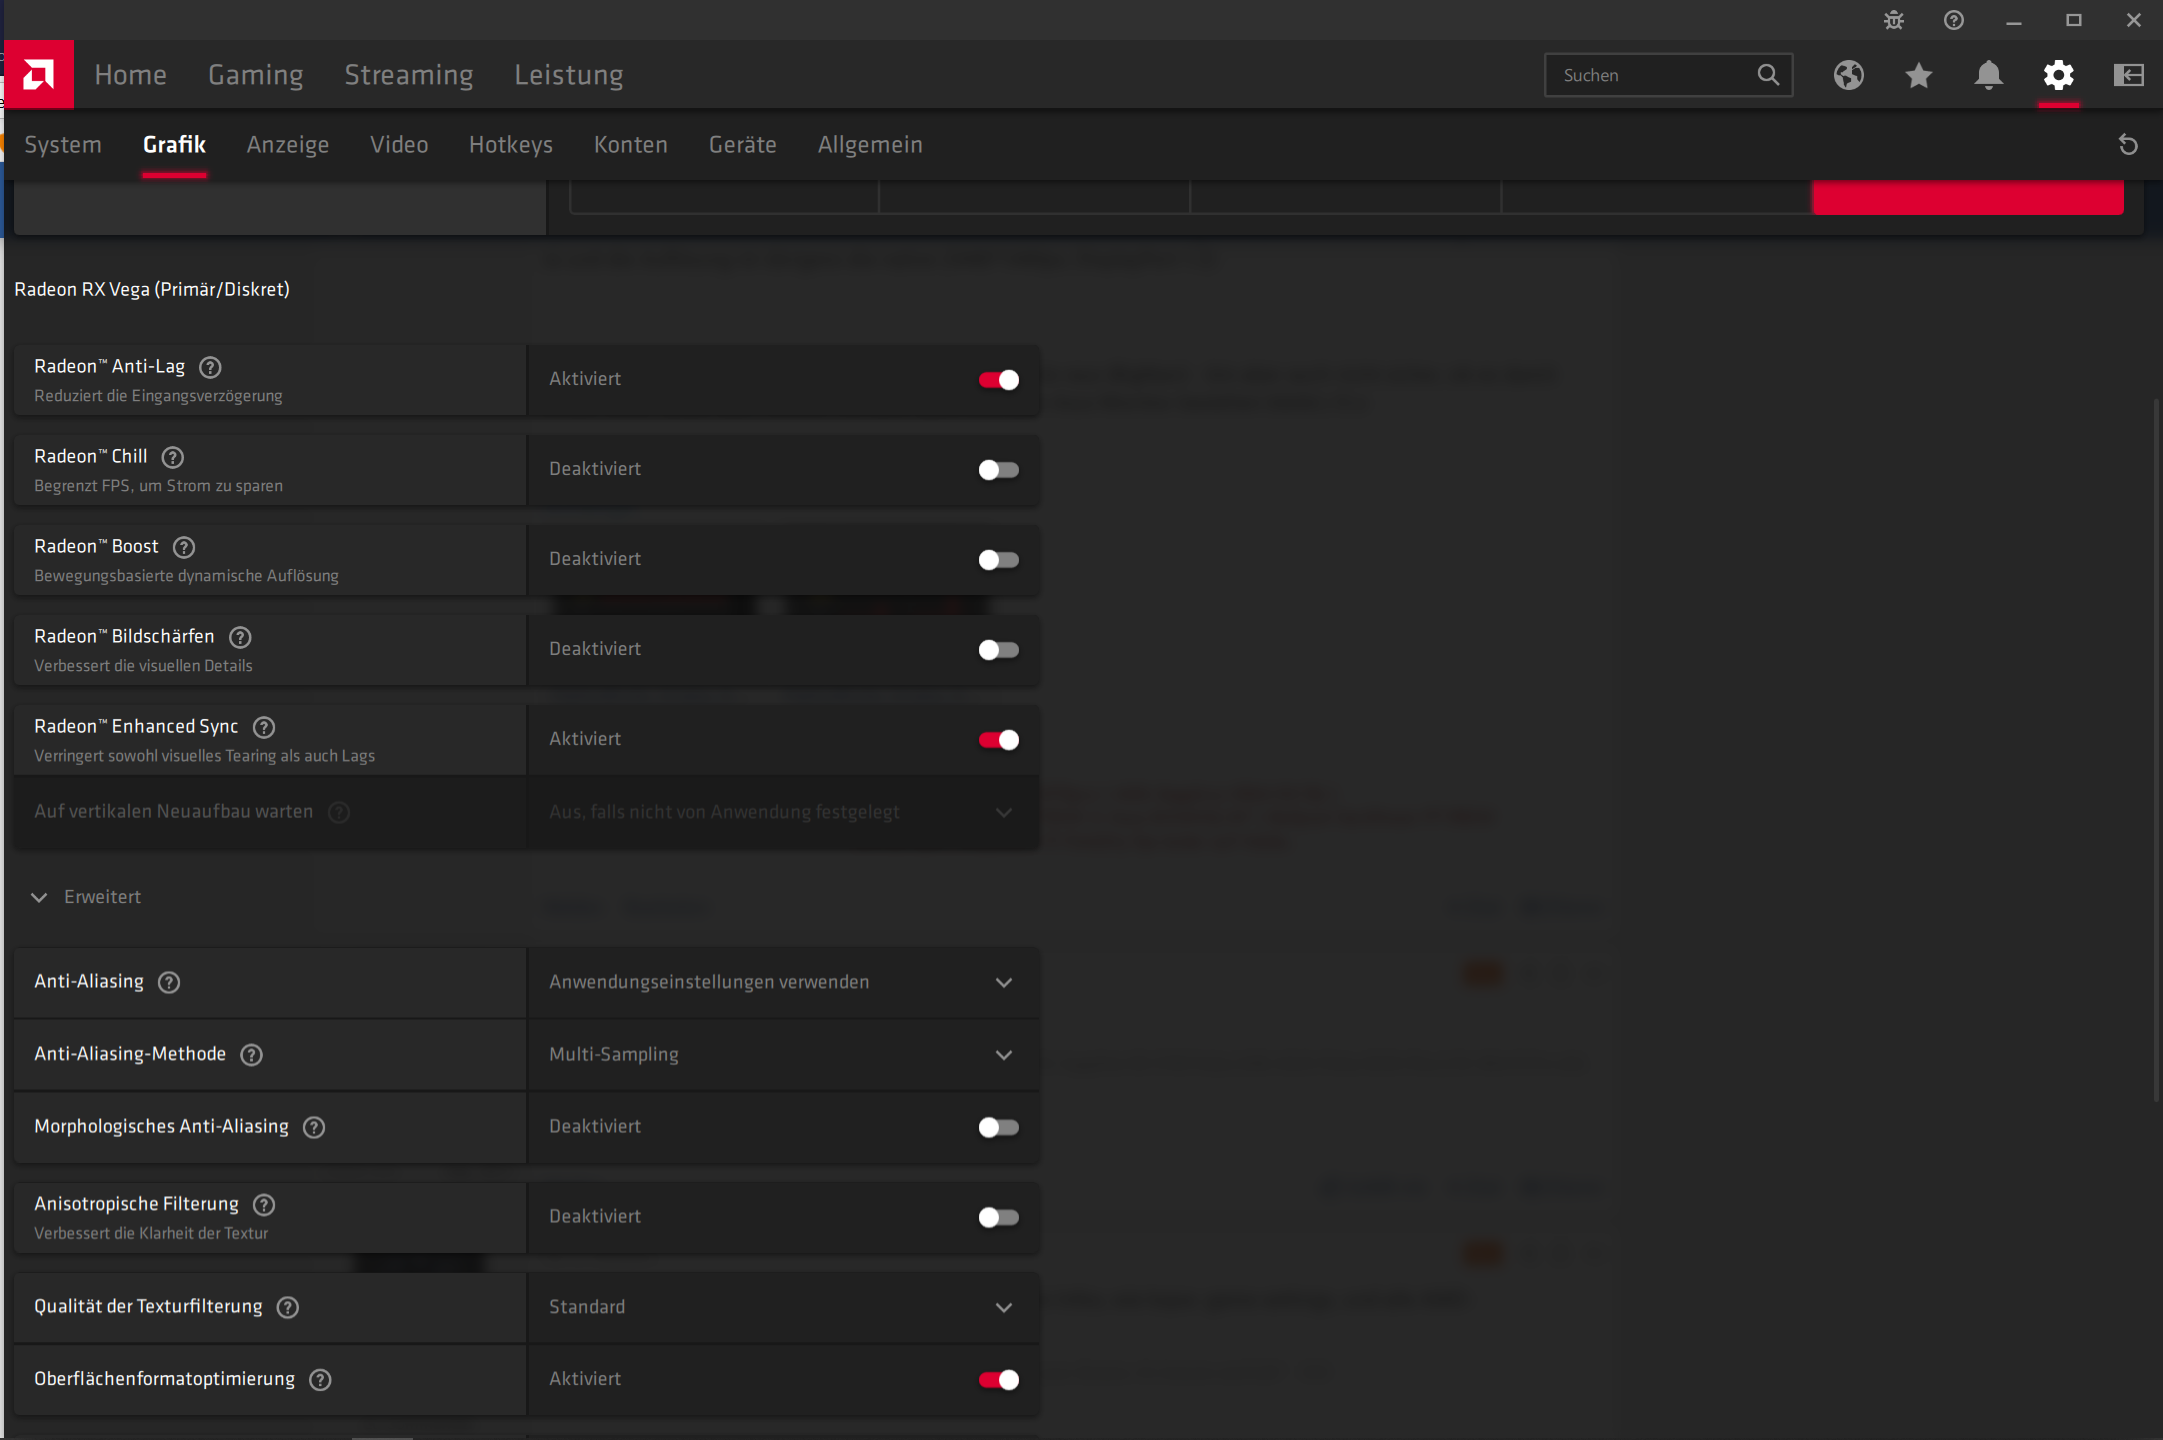Open the bug report tool icon
2163x1440 pixels.
coord(1893,20)
